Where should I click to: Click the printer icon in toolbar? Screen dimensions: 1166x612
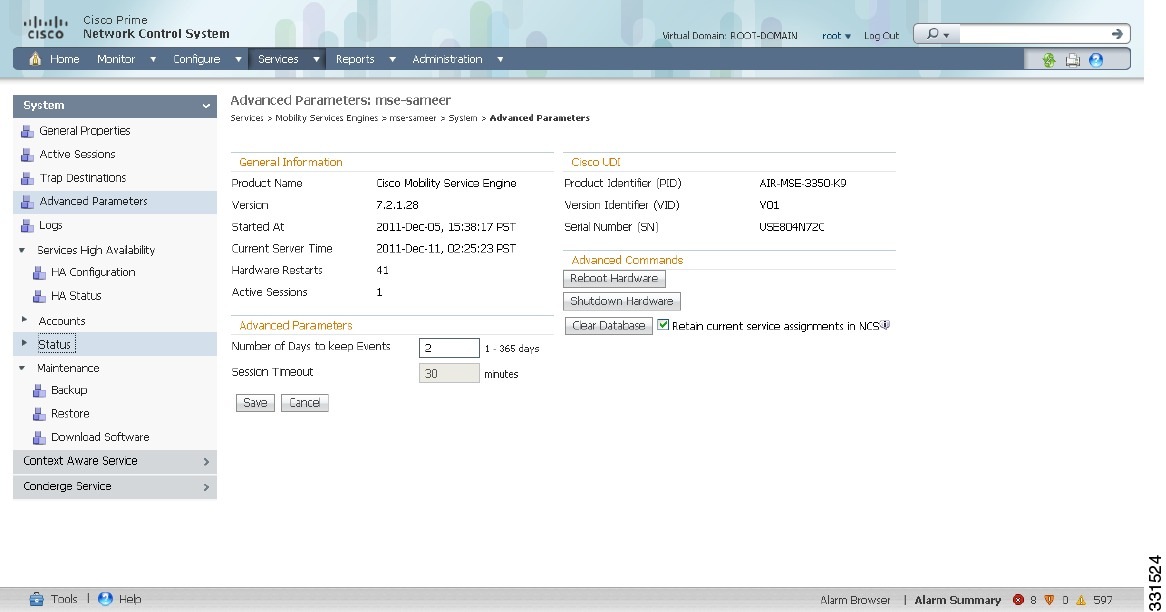click(1072, 60)
